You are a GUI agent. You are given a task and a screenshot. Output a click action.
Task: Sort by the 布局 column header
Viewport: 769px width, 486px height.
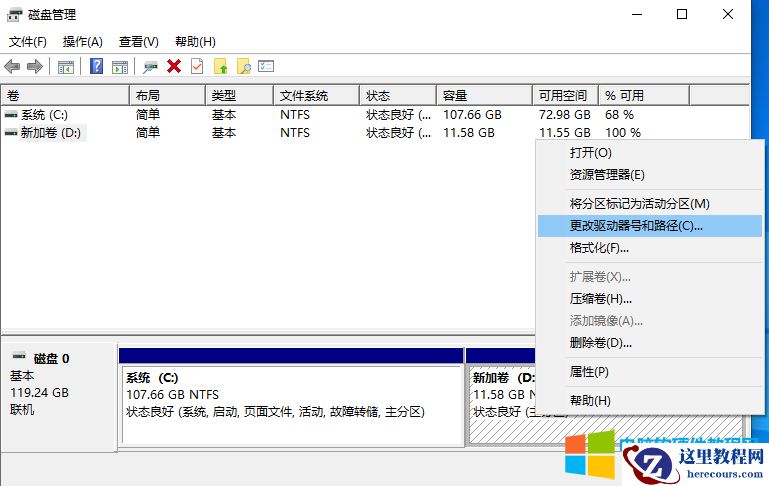[167, 96]
